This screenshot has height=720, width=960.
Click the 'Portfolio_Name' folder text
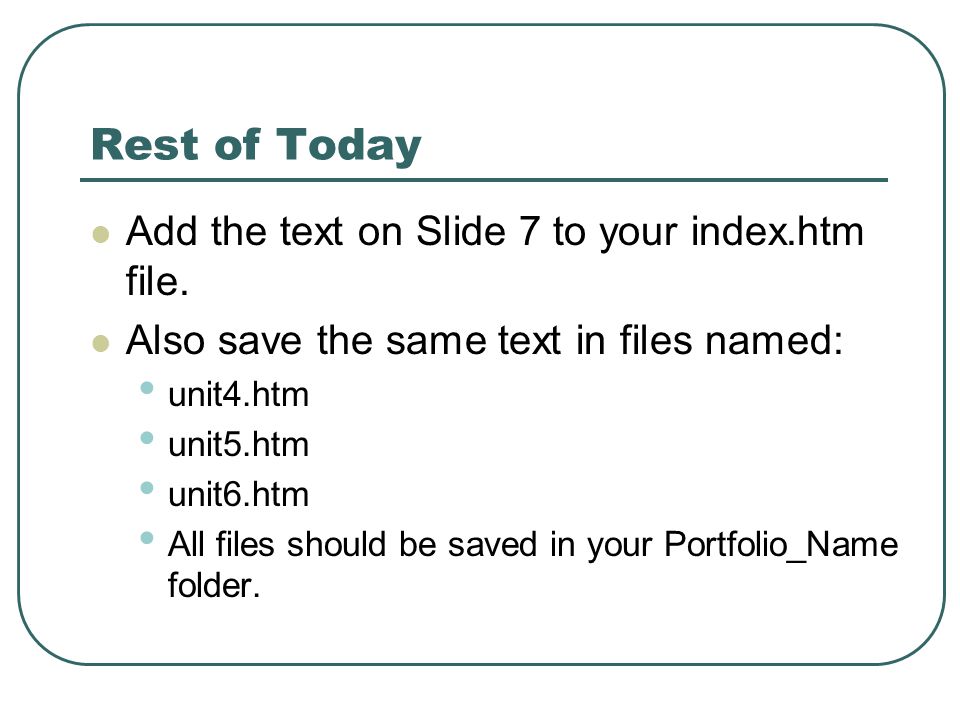781,545
